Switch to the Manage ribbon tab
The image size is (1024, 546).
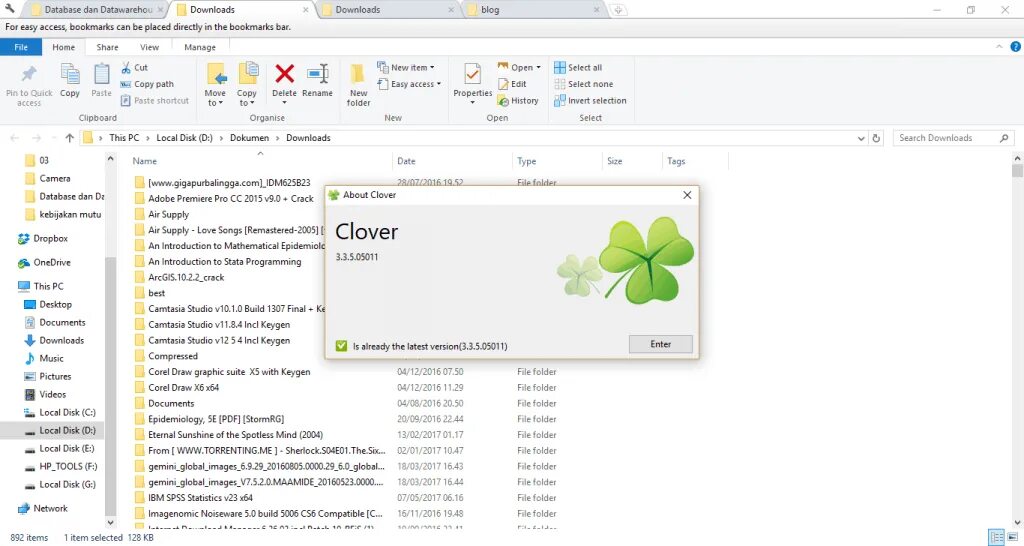[x=200, y=47]
